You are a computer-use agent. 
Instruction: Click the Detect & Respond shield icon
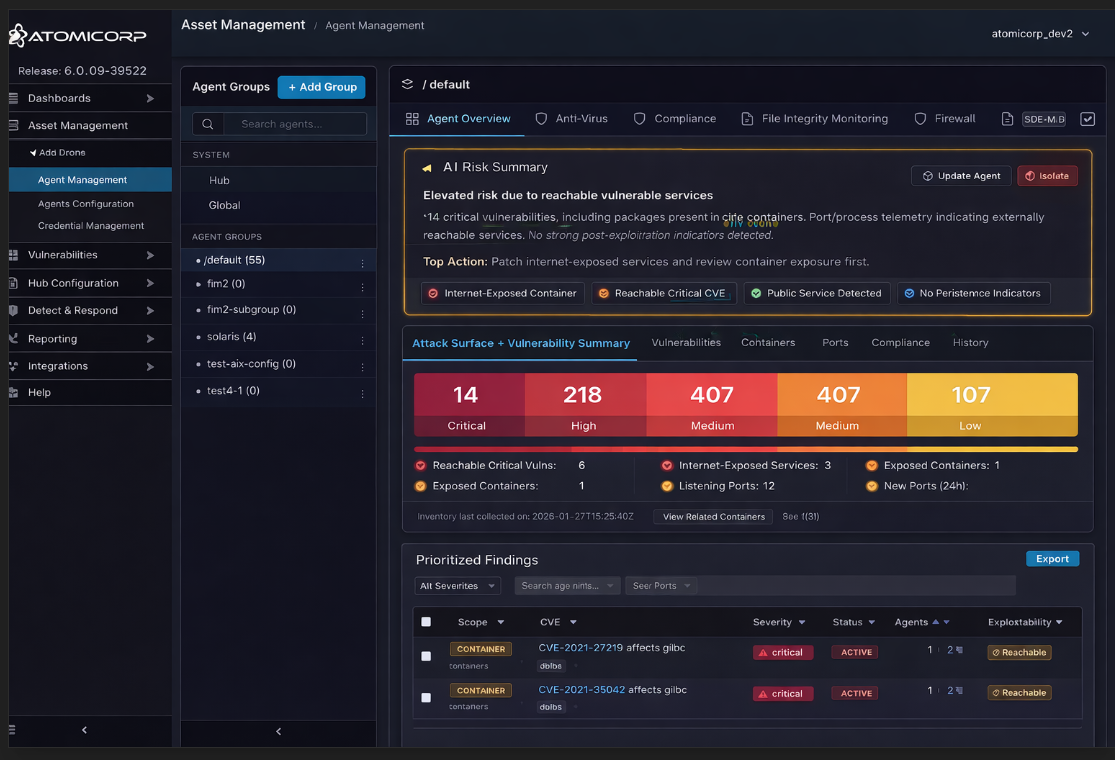point(14,310)
